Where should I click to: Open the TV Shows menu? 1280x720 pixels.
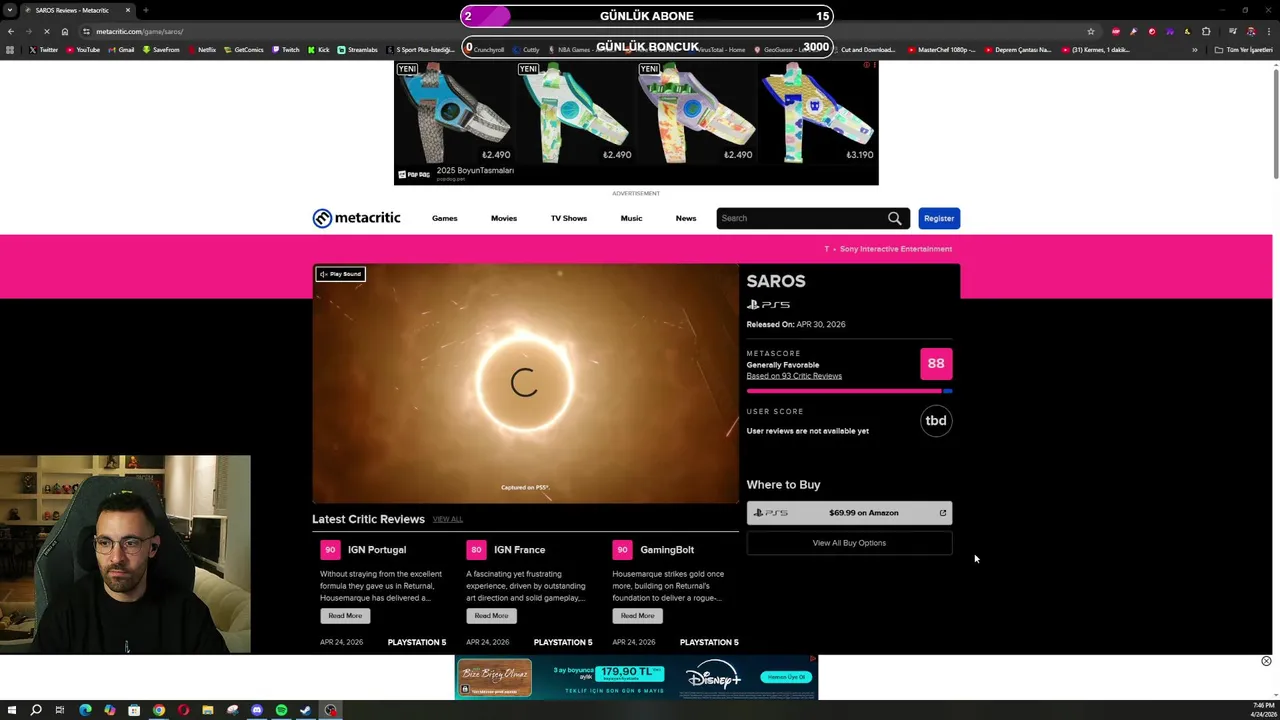pyautogui.click(x=569, y=218)
